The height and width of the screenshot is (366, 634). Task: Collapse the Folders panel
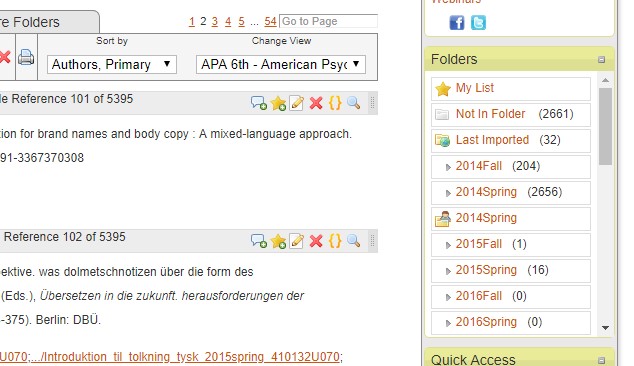[x=602, y=60]
